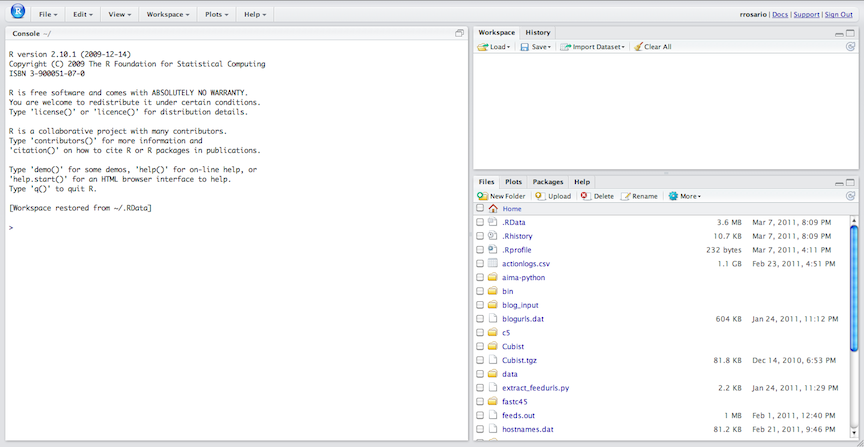Screen dimensions: 864x447
Task: Expand the Import Dataset dropdown
Action: (x=592, y=47)
